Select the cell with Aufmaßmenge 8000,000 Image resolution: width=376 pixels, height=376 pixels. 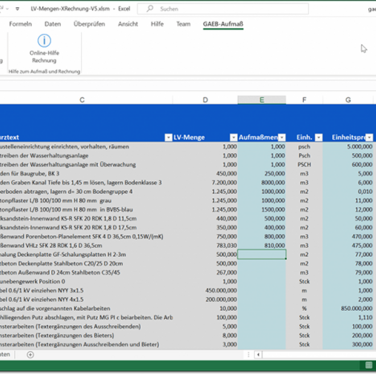262,182
